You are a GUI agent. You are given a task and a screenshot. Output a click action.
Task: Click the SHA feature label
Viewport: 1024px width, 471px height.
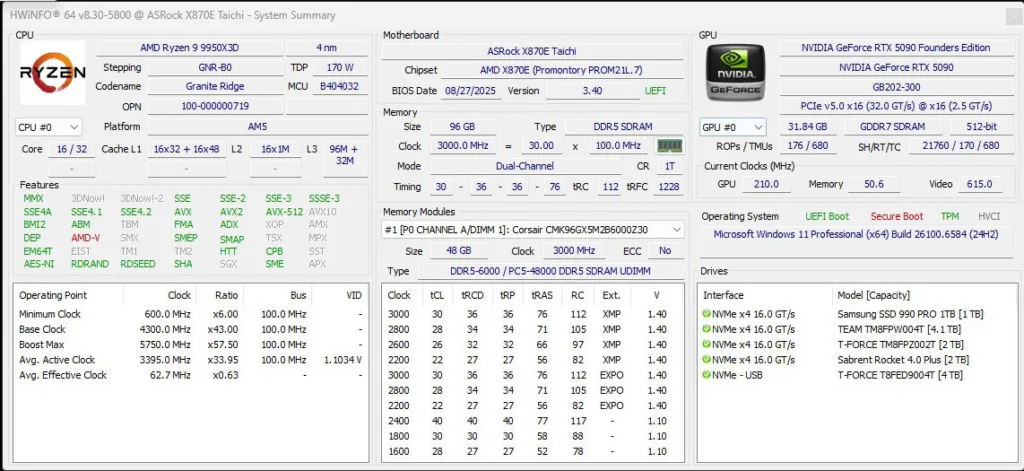183,264
